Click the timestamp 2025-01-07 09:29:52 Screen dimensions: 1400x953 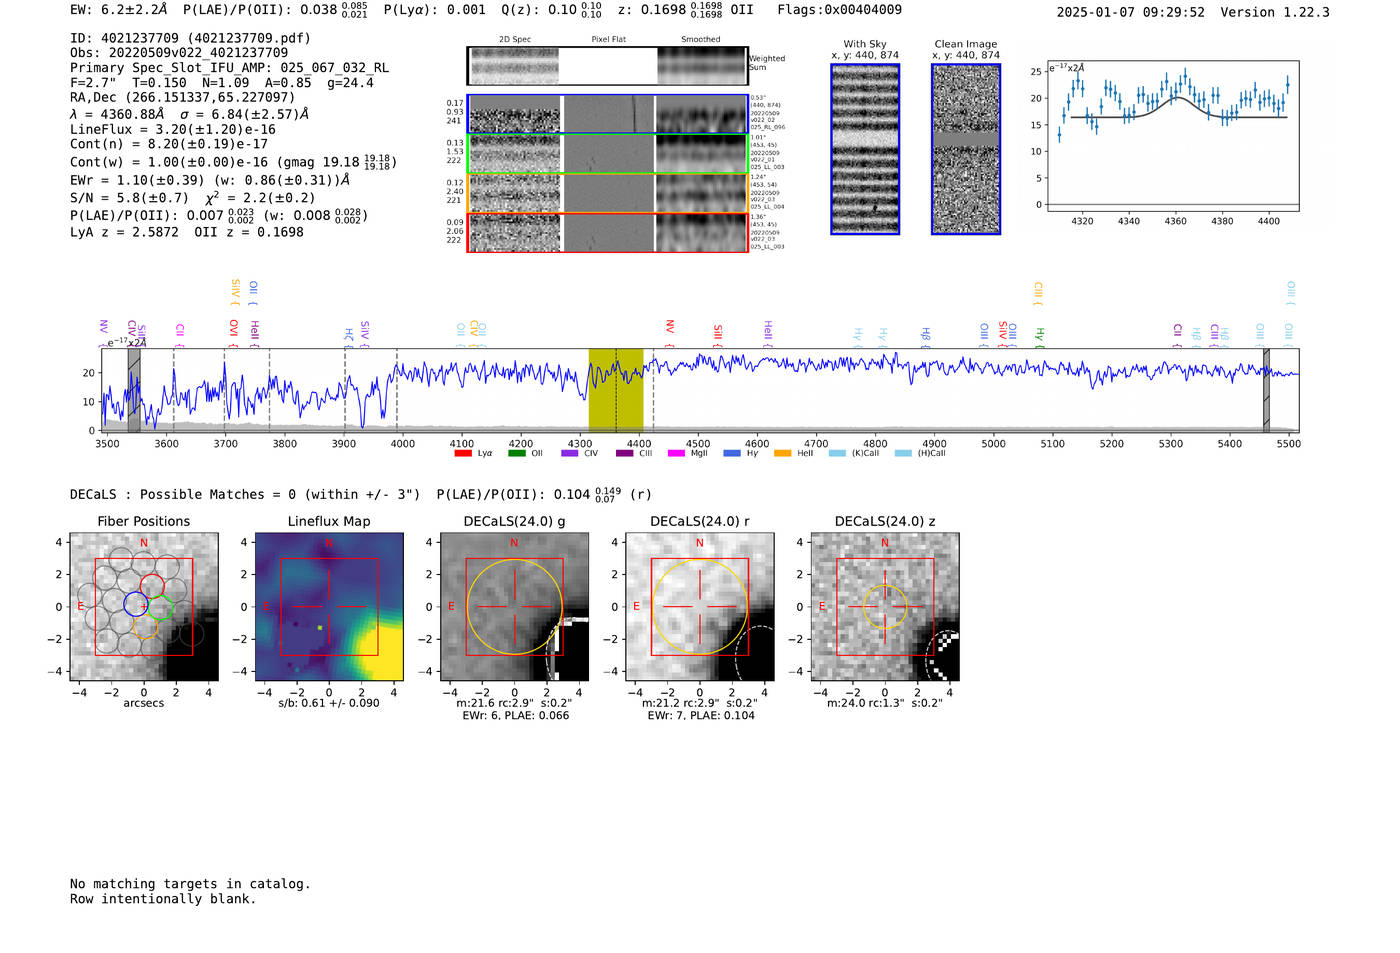1131,12
